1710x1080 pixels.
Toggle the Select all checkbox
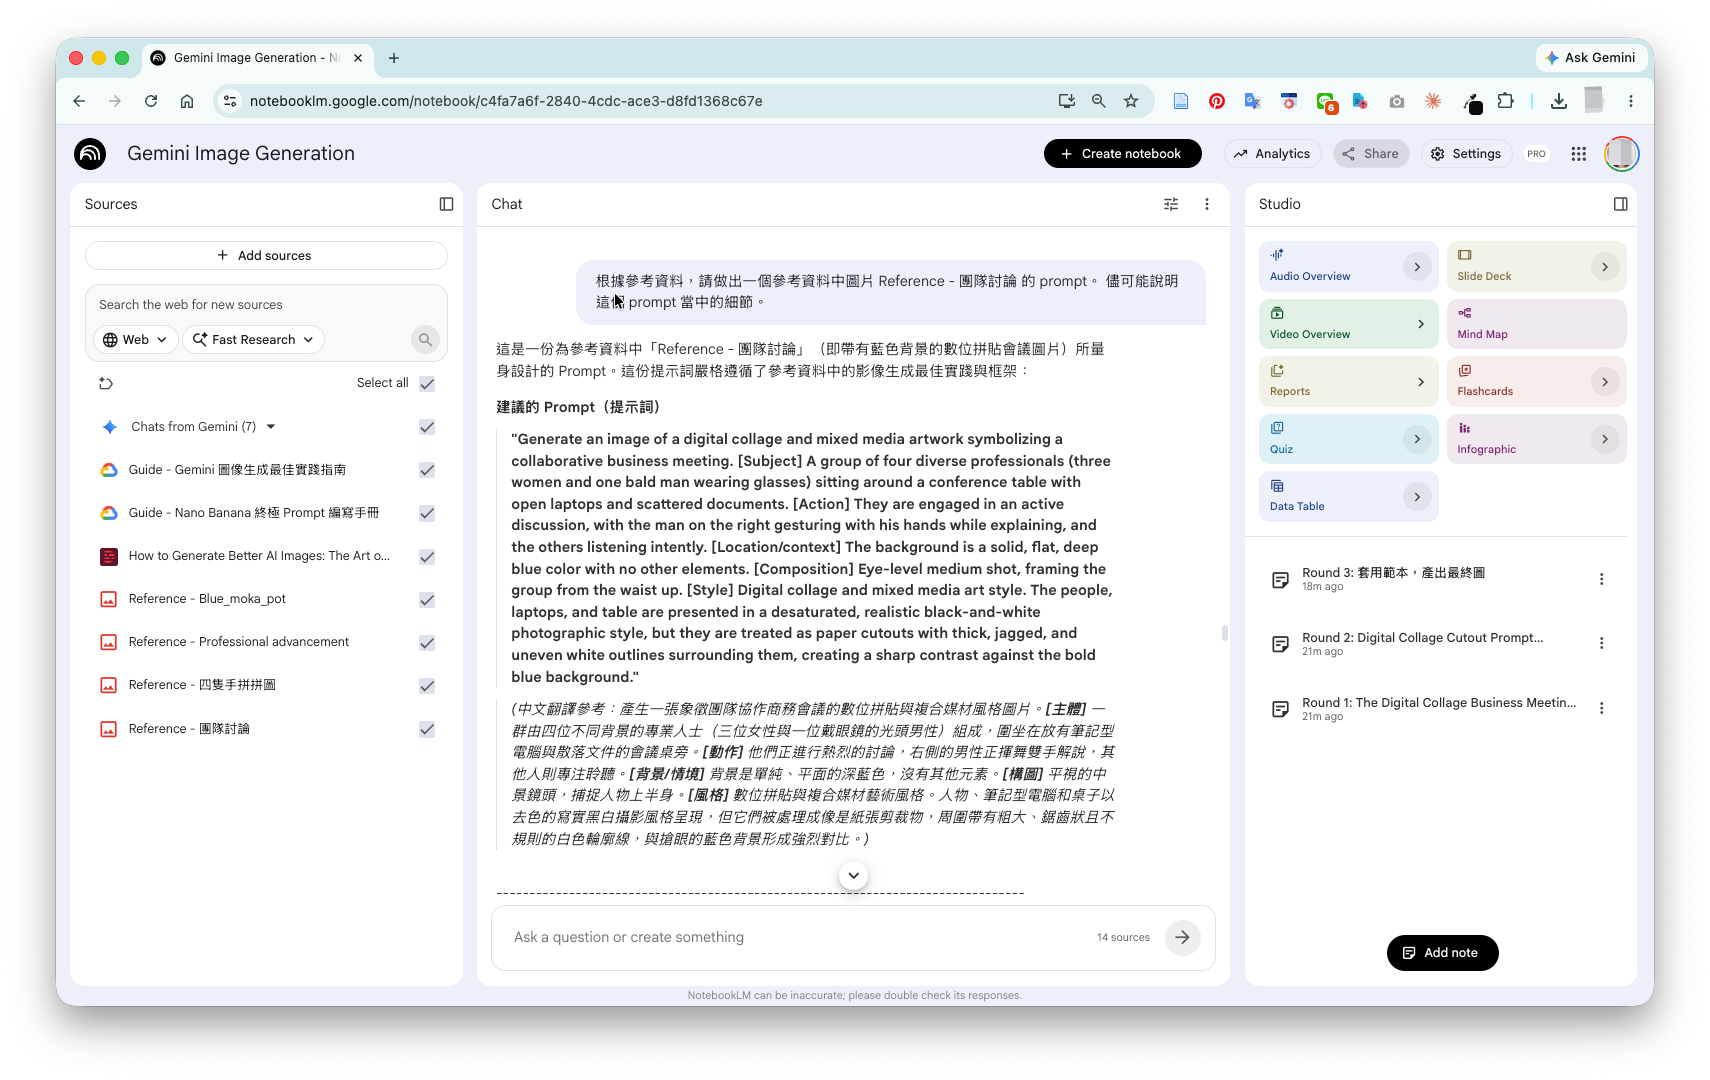coord(427,384)
